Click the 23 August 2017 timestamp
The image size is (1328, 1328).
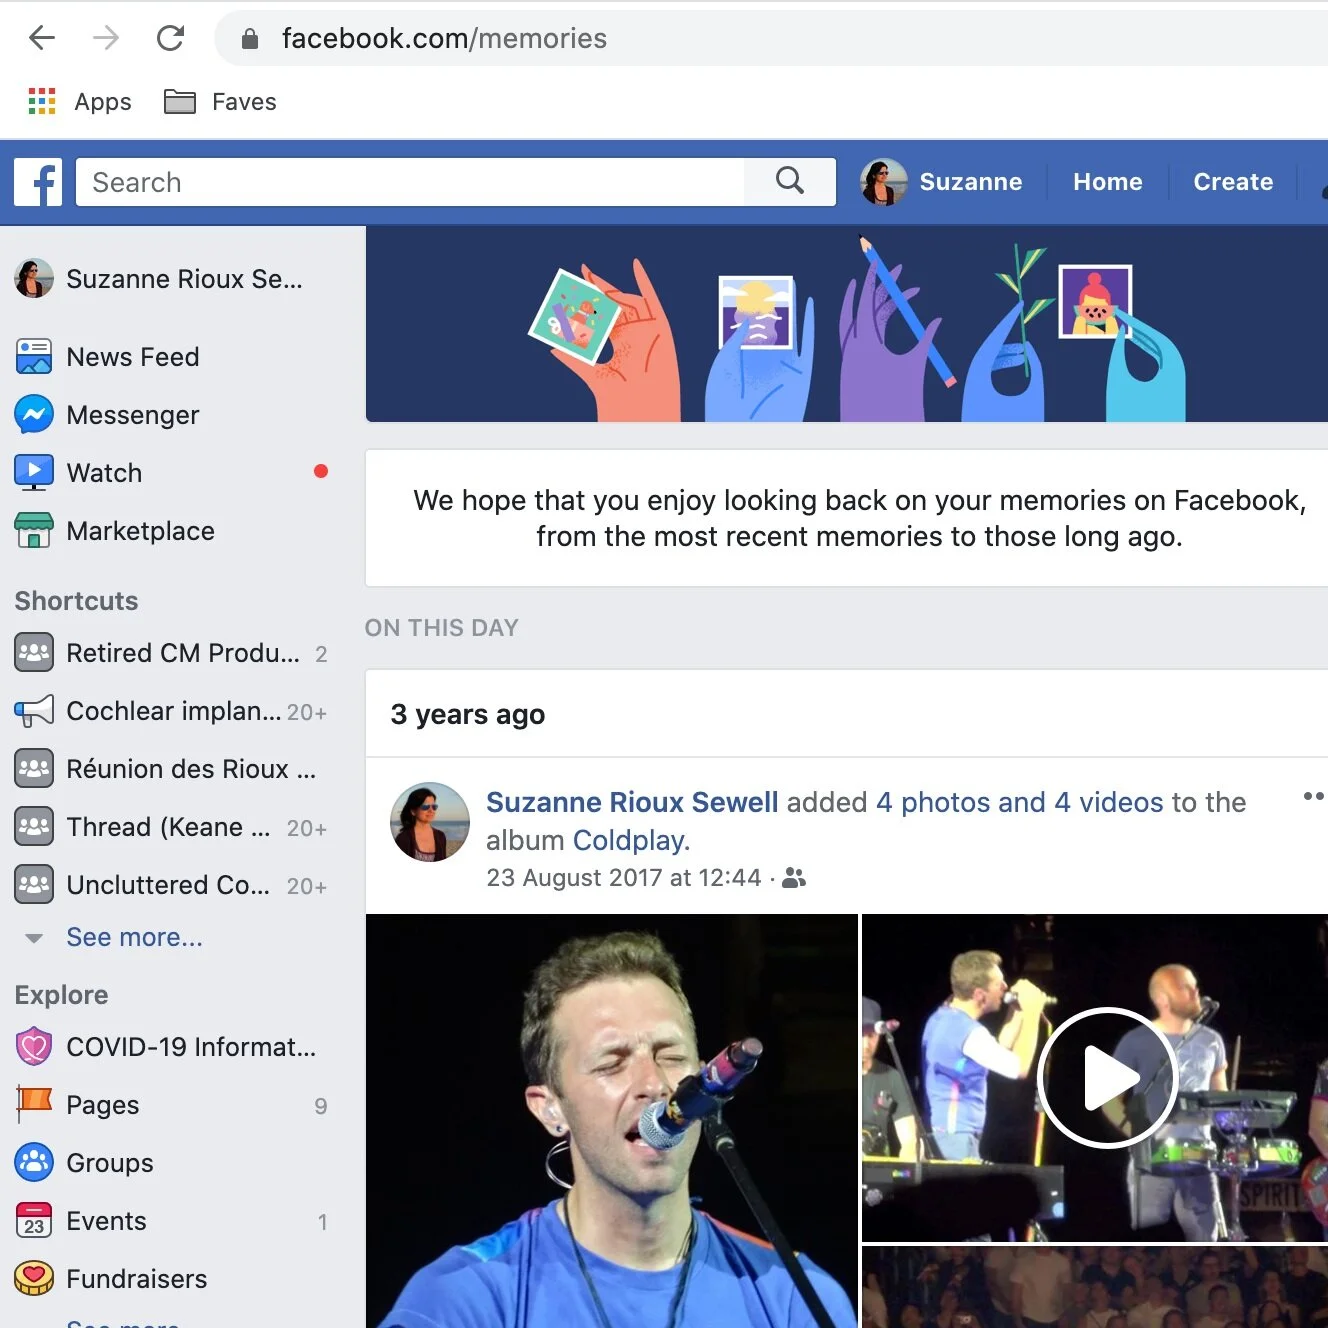(x=624, y=878)
